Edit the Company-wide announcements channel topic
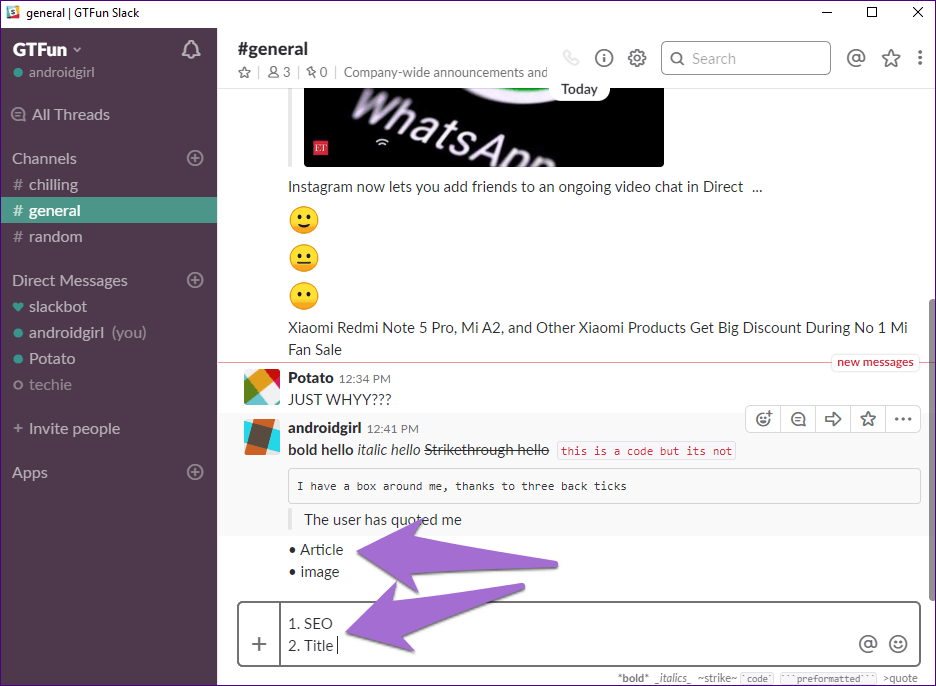This screenshot has height=686, width=936. (445, 72)
